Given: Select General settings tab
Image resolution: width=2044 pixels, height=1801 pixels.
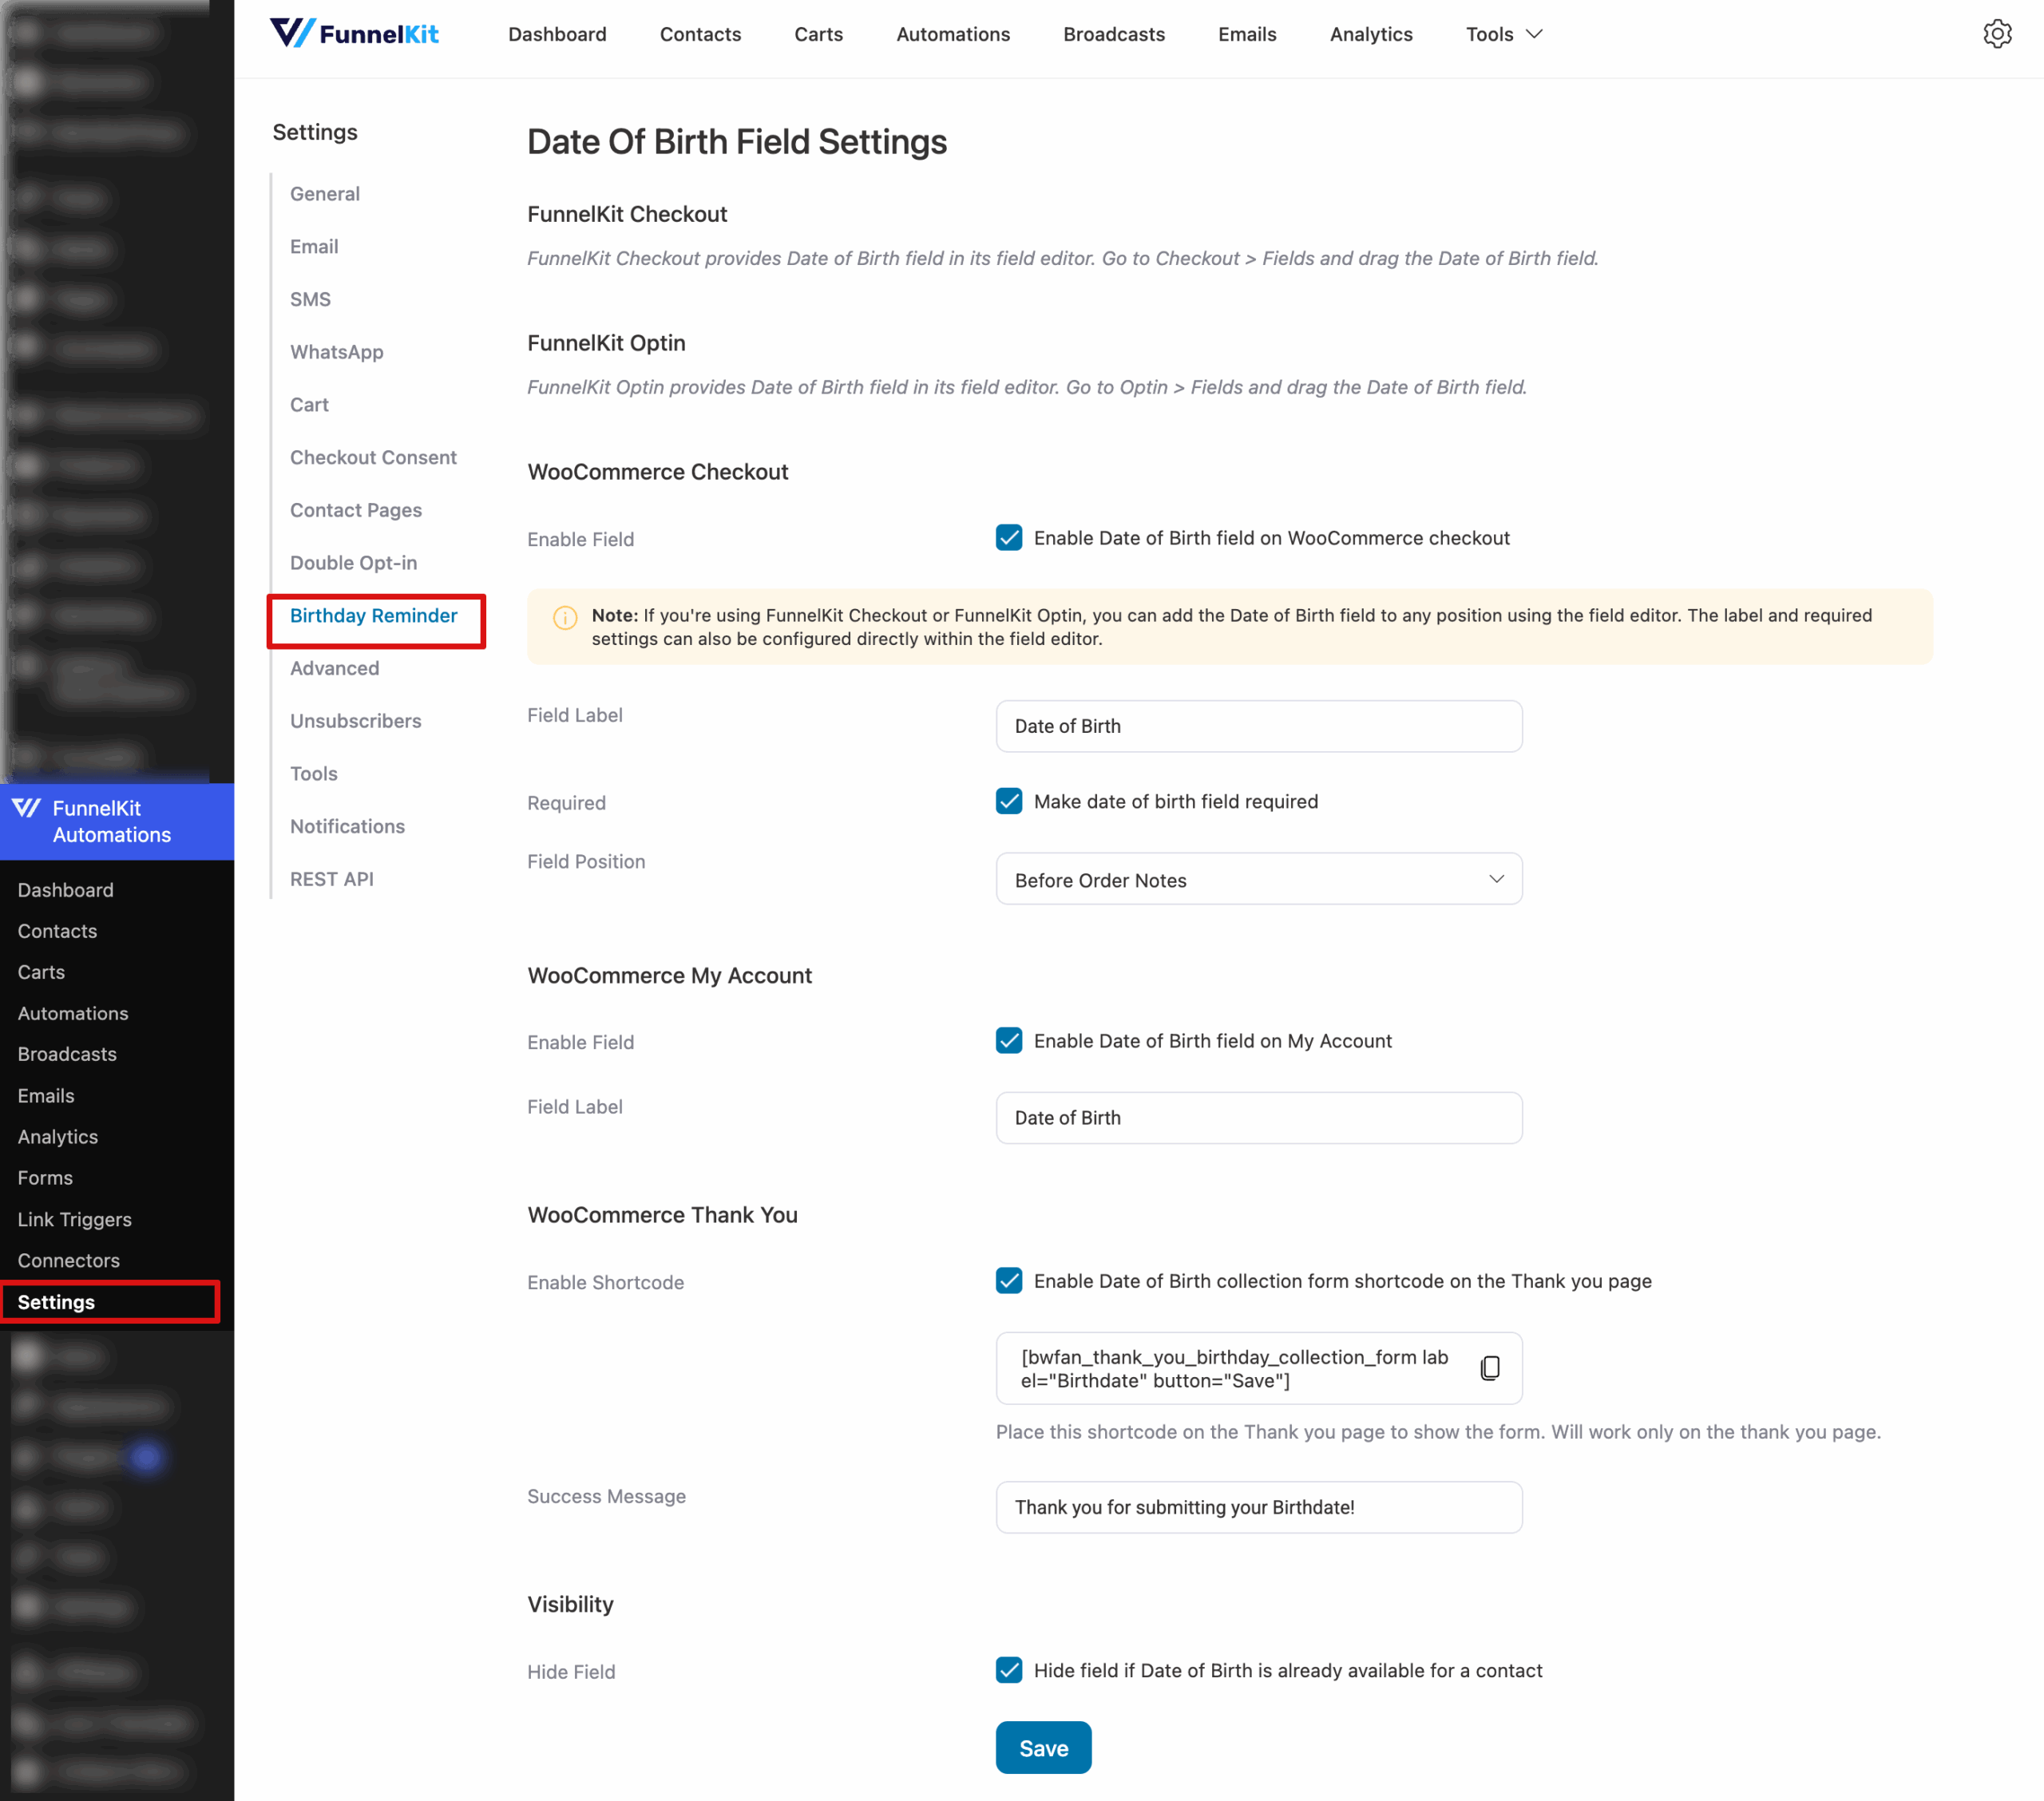Looking at the screenshot, I should 325,194.
